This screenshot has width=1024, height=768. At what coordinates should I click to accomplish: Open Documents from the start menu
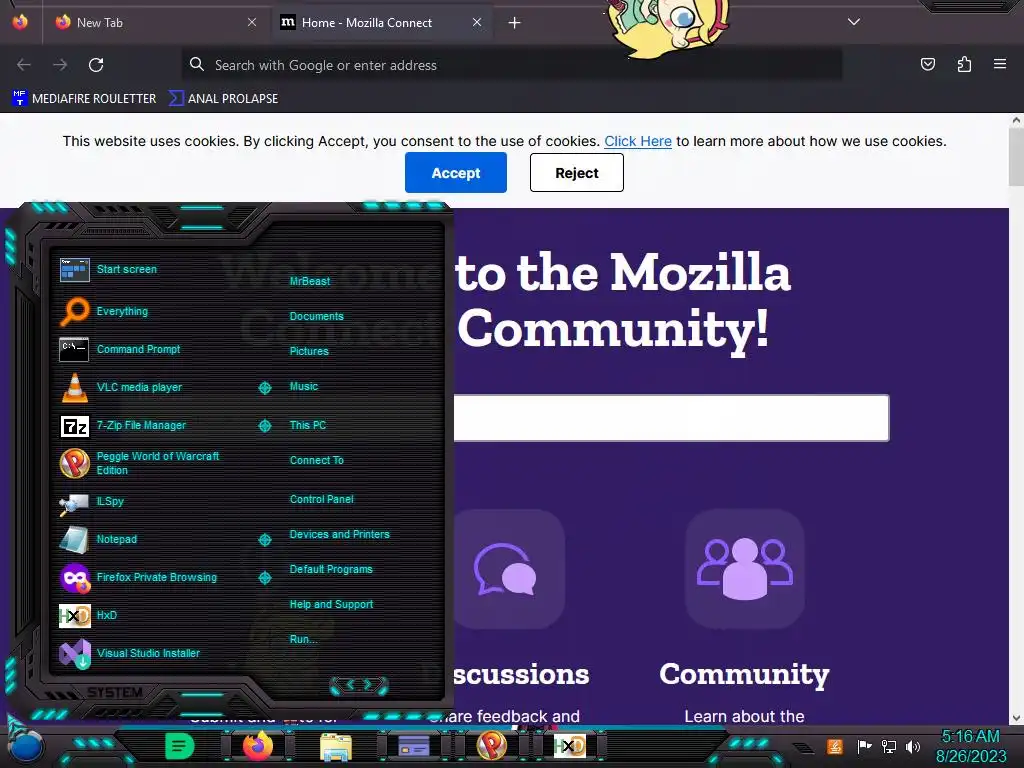[316, 316]
